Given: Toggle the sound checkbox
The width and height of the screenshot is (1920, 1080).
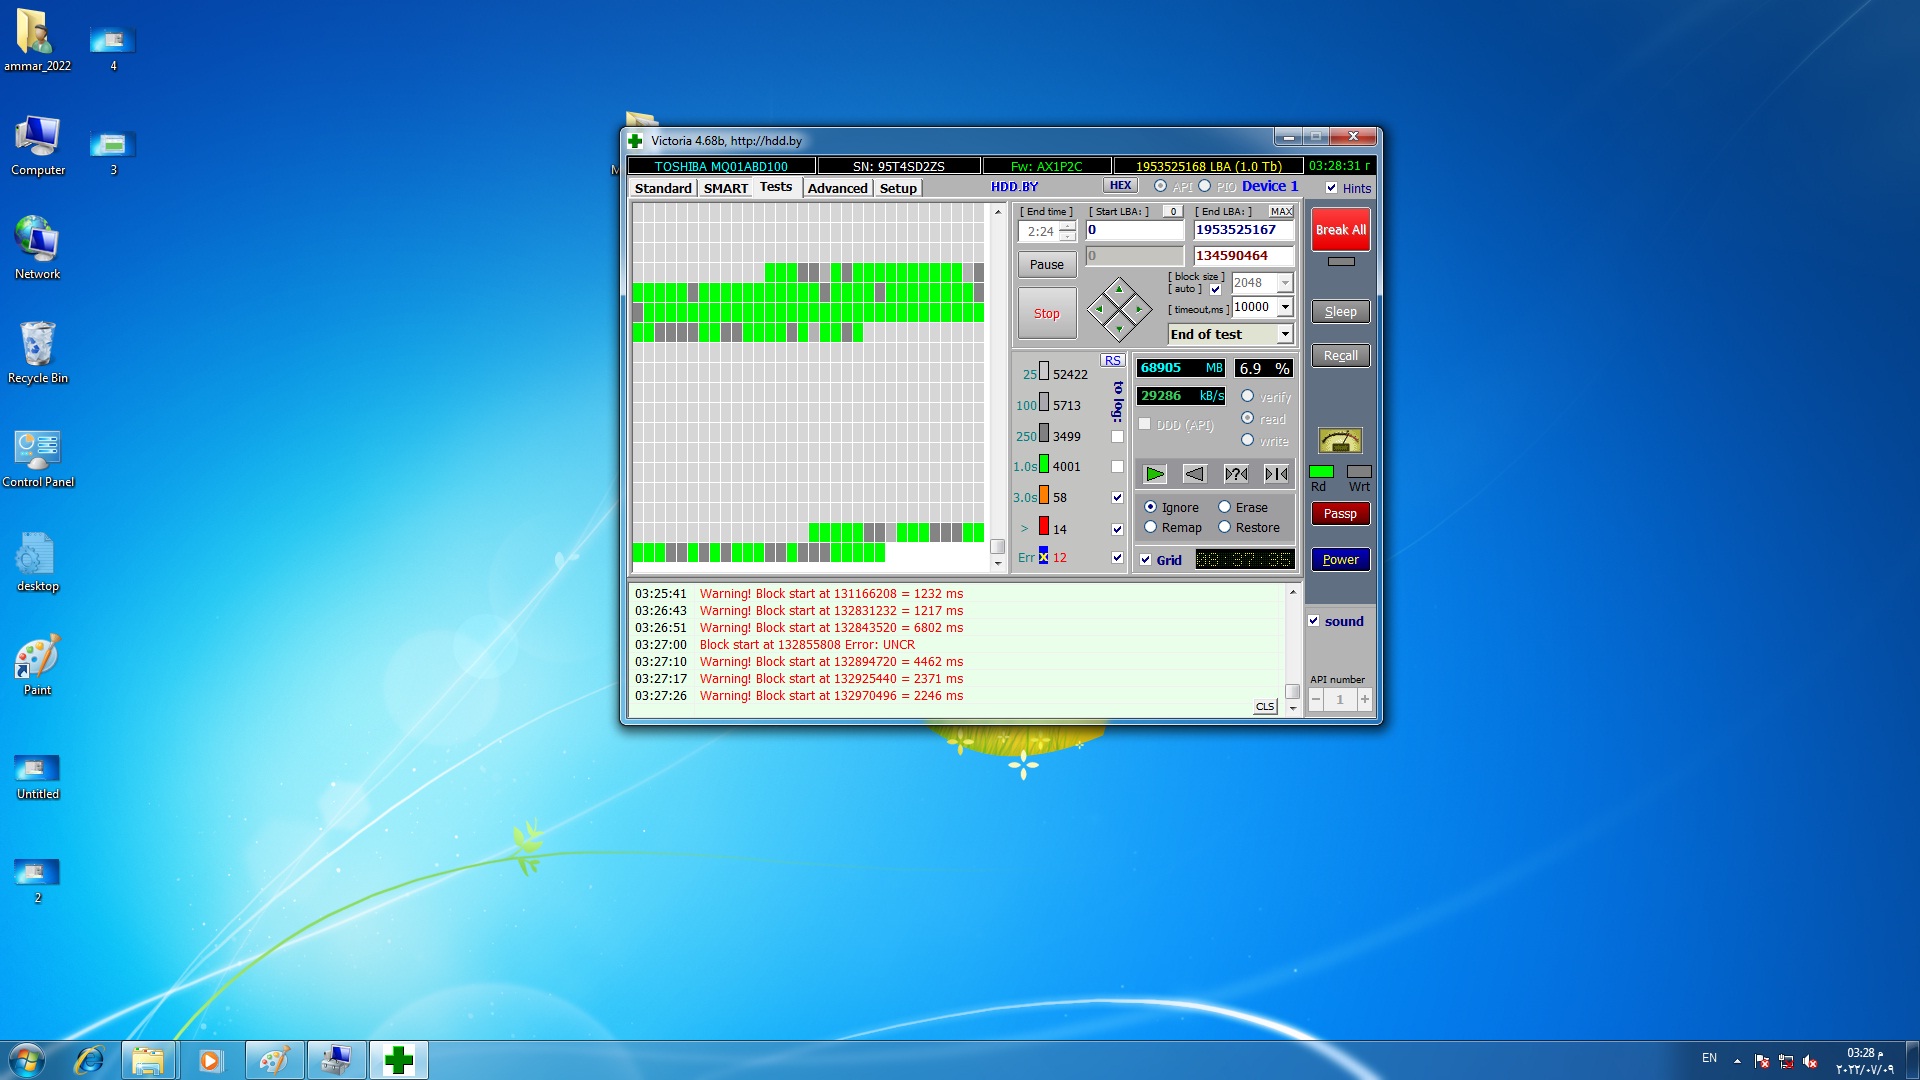Looking at the screenshot, I should 1314,621.
